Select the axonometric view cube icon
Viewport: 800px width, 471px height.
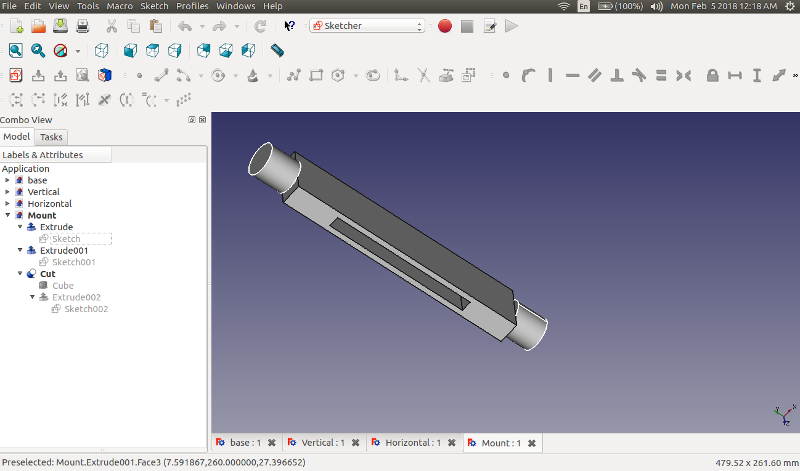pos(102,50)
